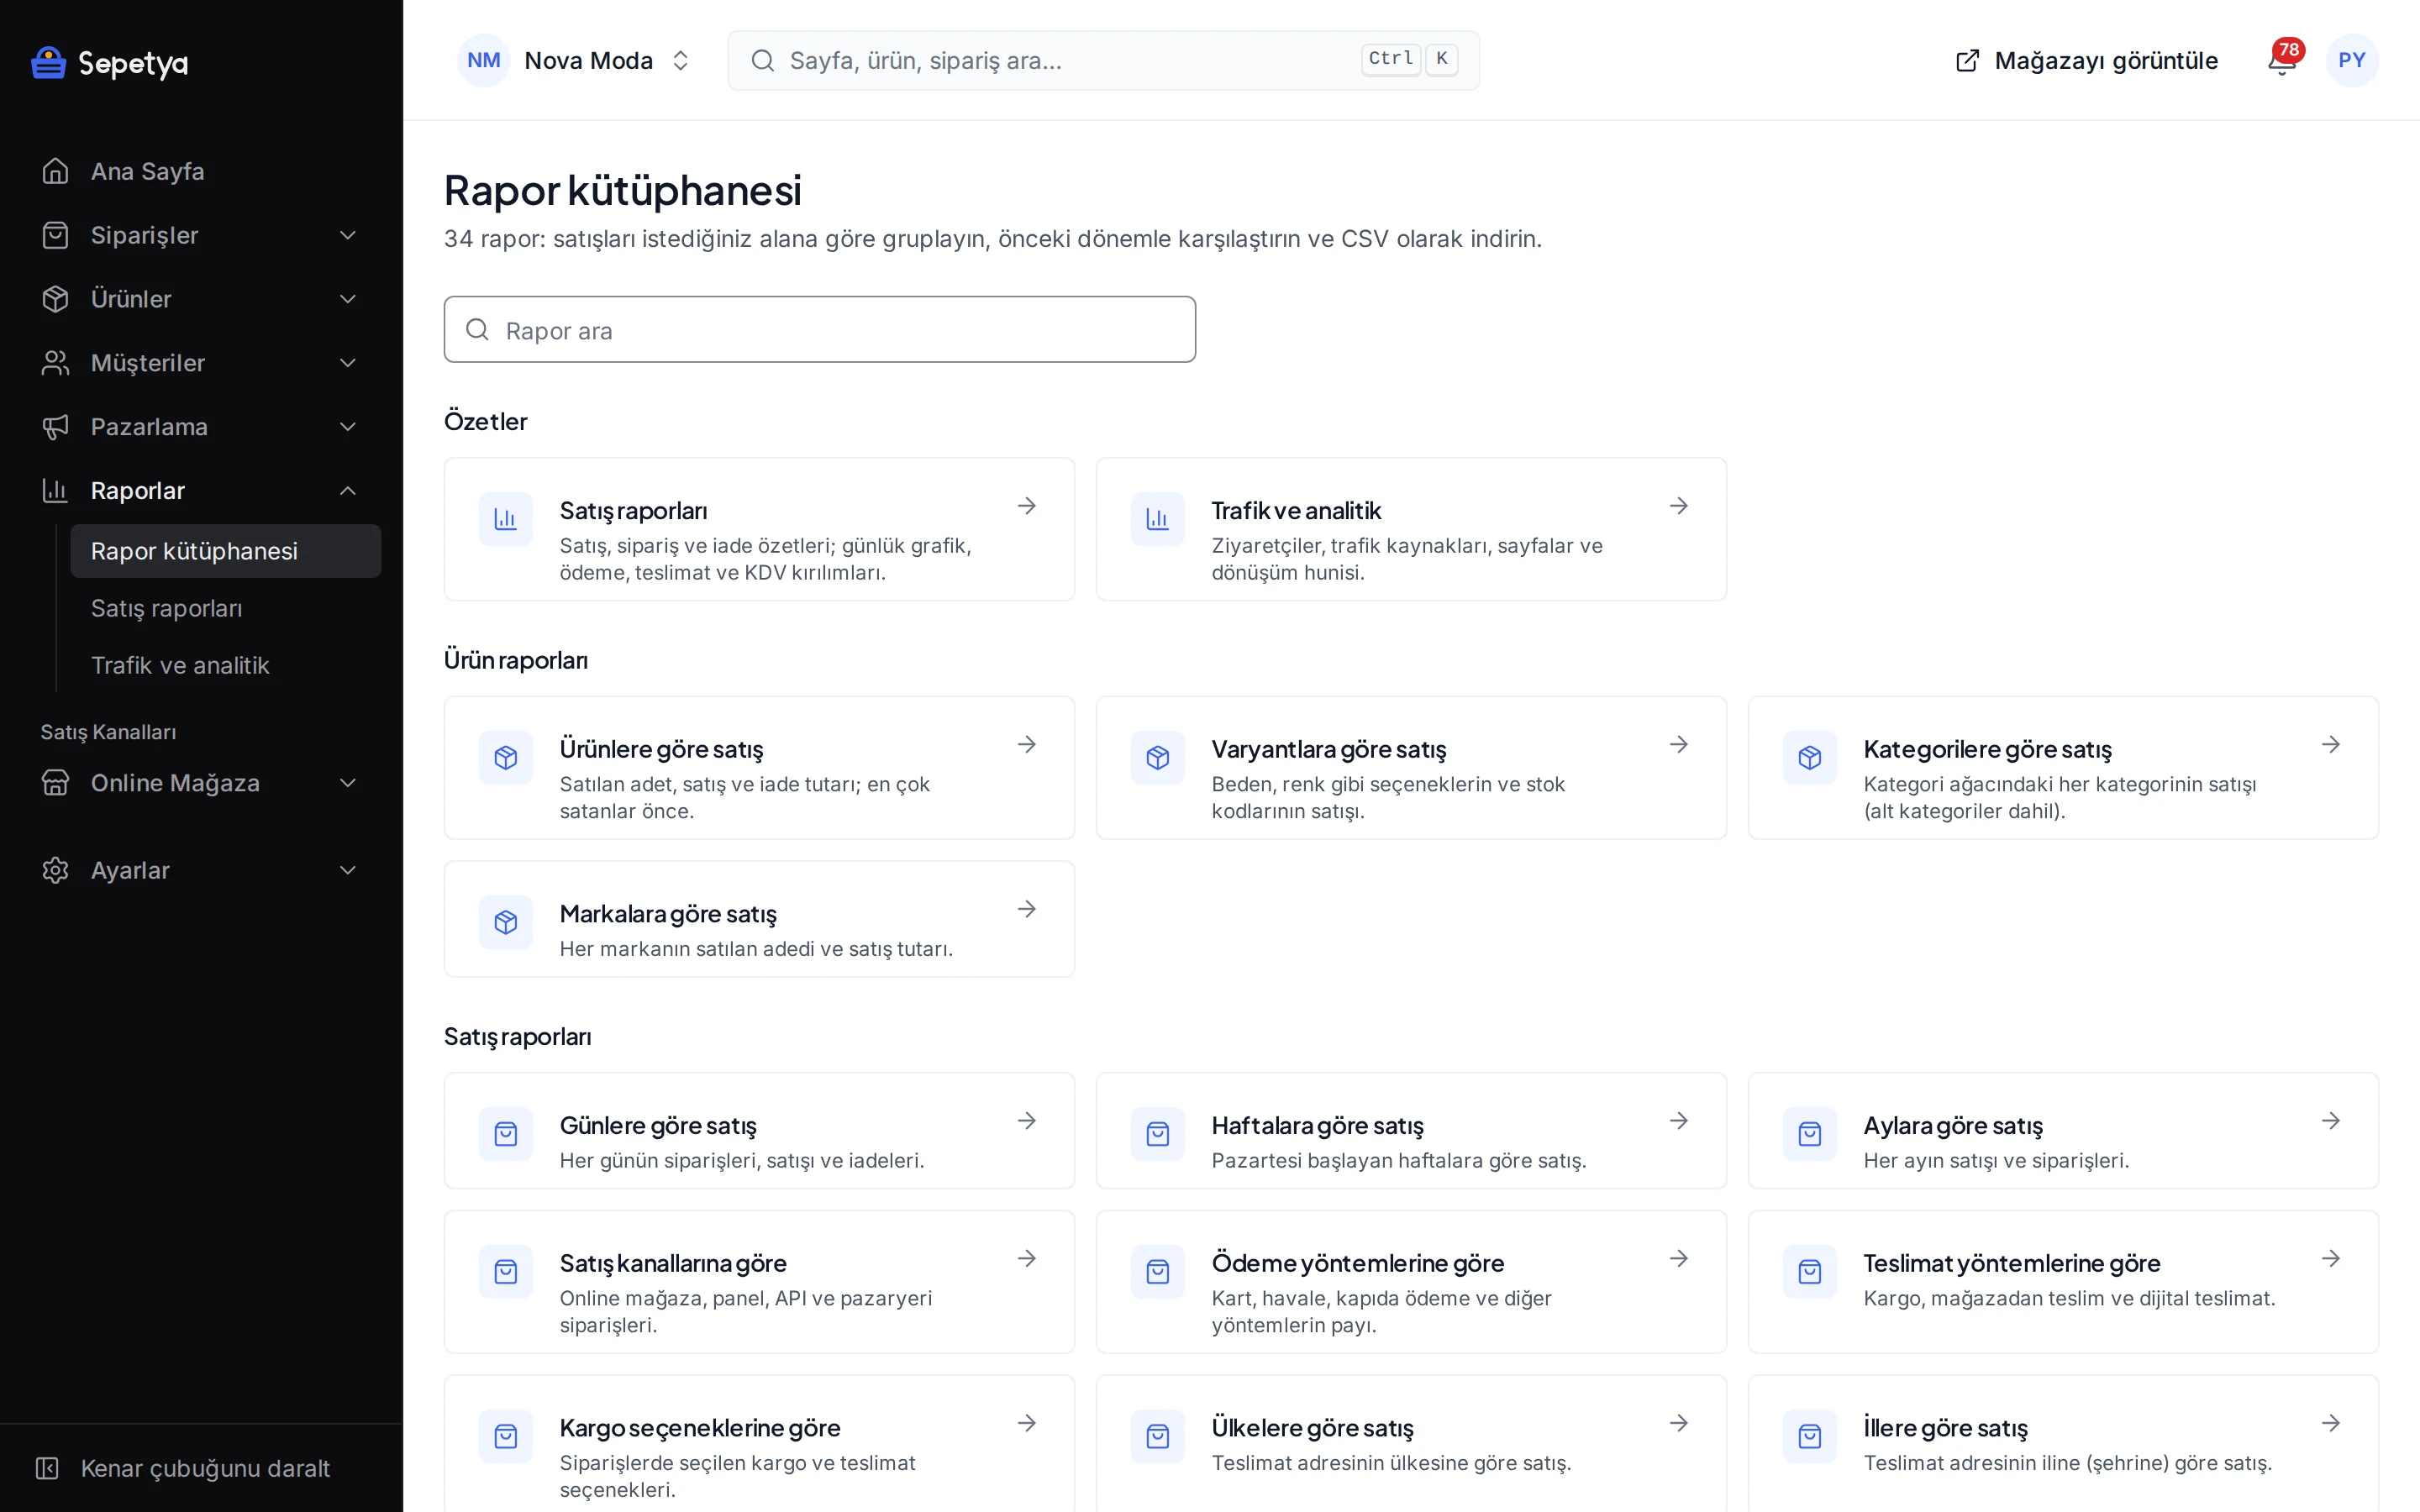This screenshot has width=2420, height=1512.
Task: Open the Teslimat yöntemlerine göre report
Action: (x=2063, y=1282)
